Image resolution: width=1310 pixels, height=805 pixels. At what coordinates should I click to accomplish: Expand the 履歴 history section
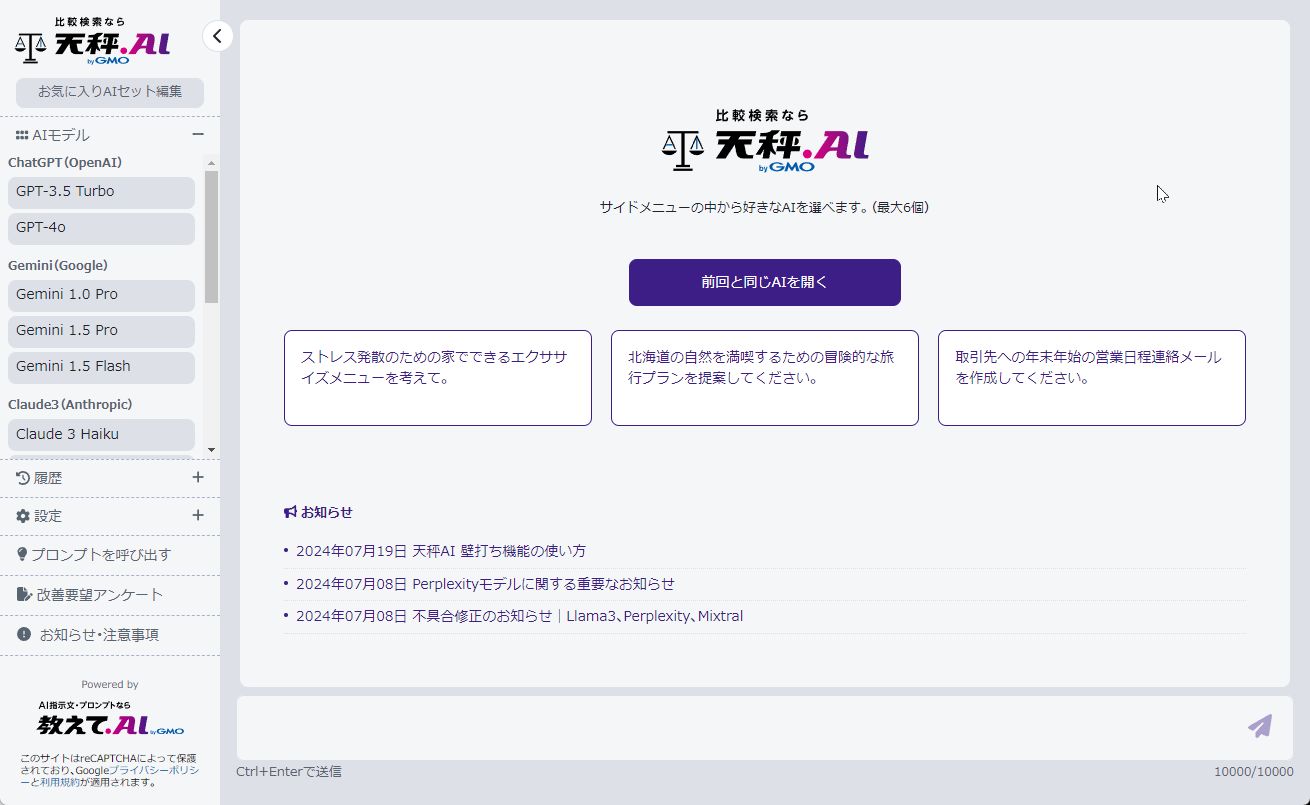(x=198, y=478)
